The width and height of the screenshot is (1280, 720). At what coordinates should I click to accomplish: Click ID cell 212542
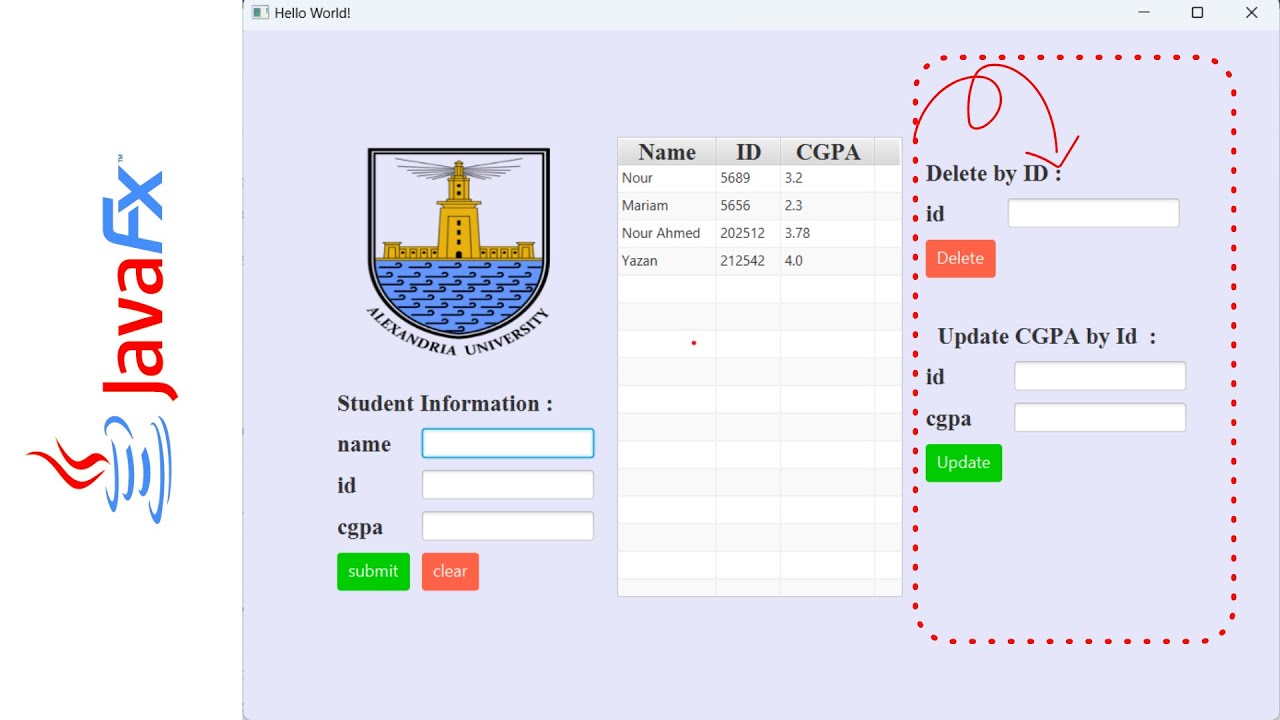click(x=748, y=261)
